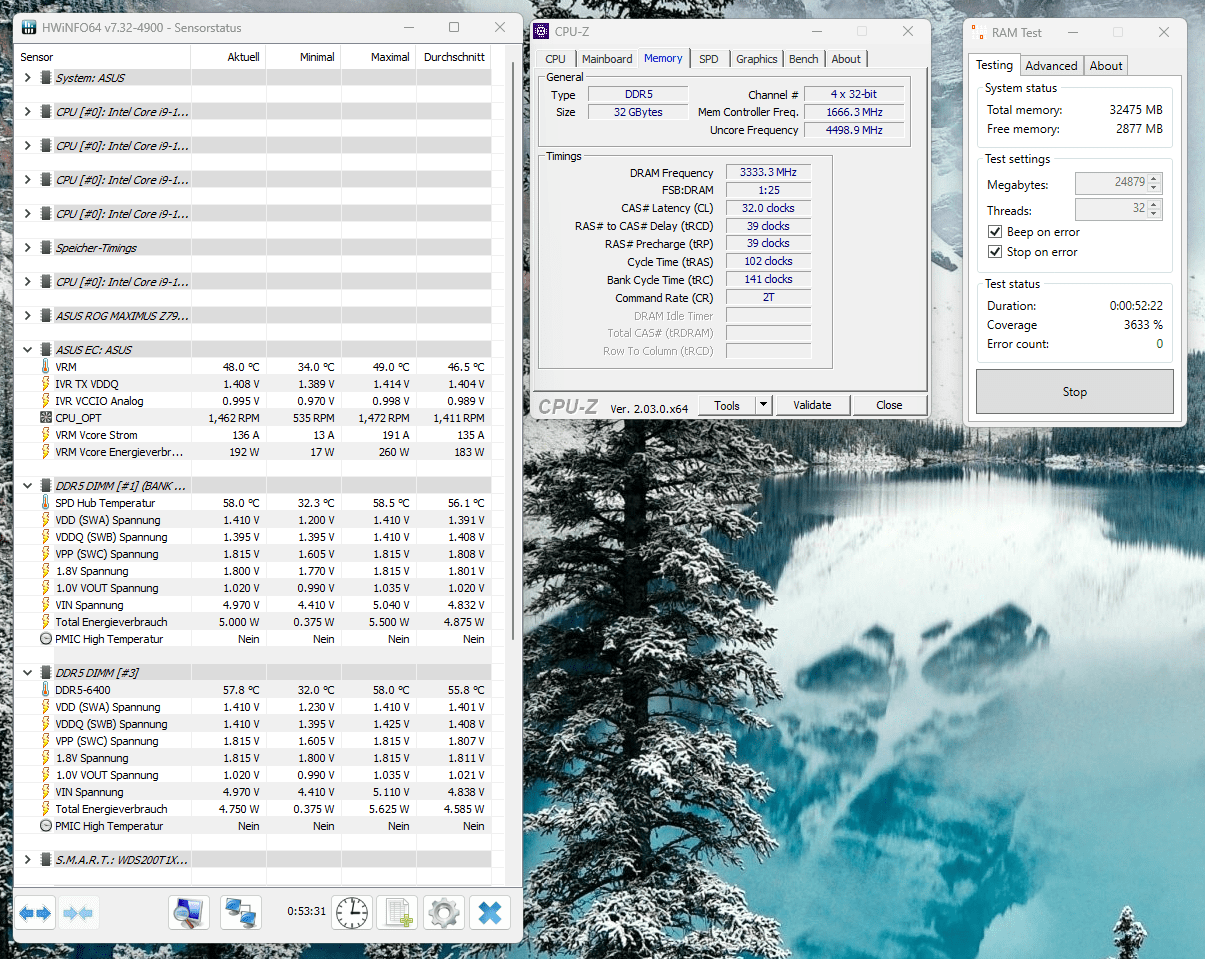Click the Coverage value 3633 %
Screen dimensions: 1205x959
point(1143,325)
